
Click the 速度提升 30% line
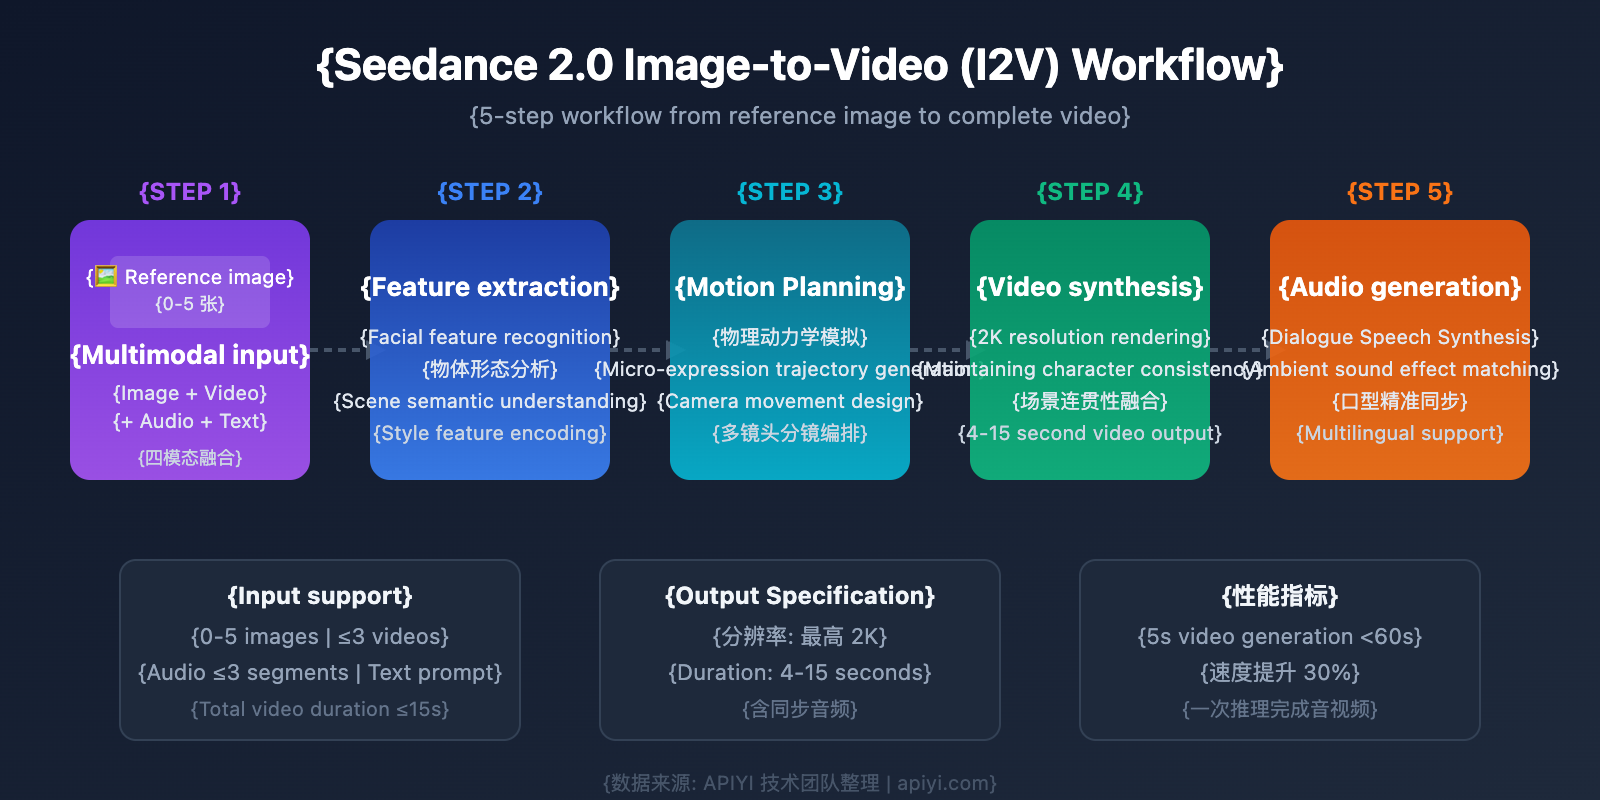1280,673
